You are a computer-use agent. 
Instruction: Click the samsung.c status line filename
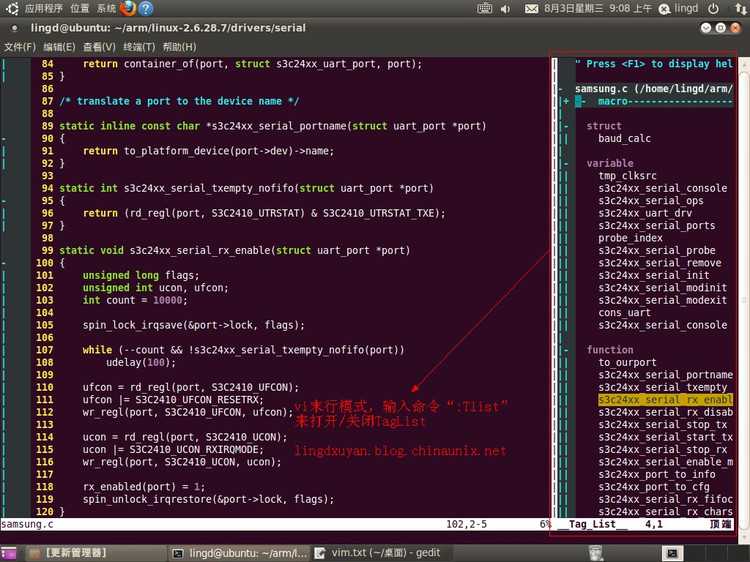pyautogui.click(x=27, y=524)
